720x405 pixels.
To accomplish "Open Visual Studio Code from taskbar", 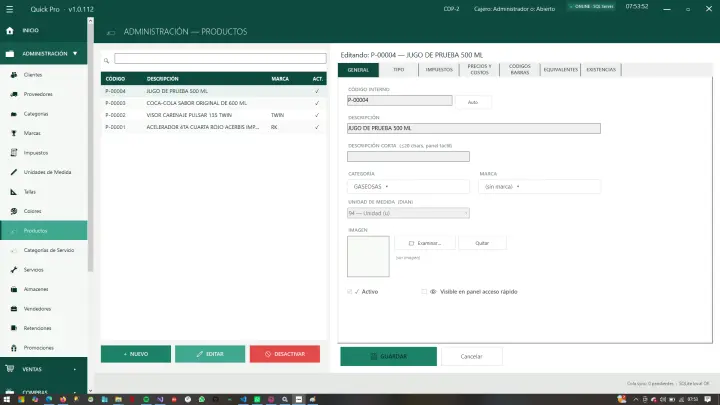I will point(243,399).
